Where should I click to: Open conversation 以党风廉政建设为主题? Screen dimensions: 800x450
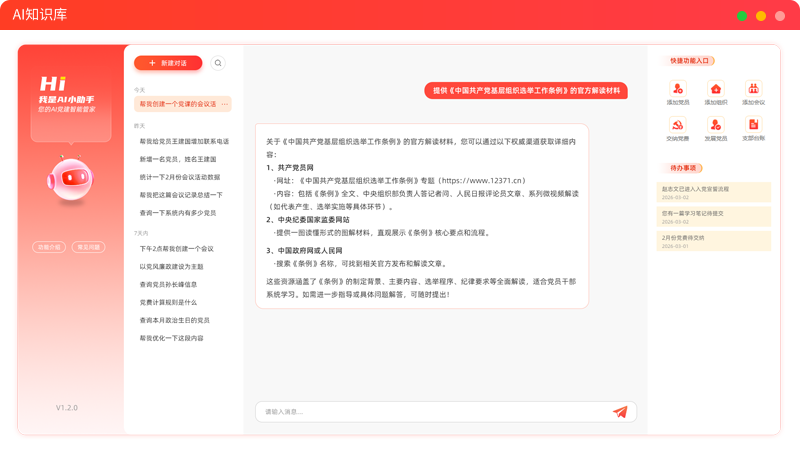click(171, 266)
